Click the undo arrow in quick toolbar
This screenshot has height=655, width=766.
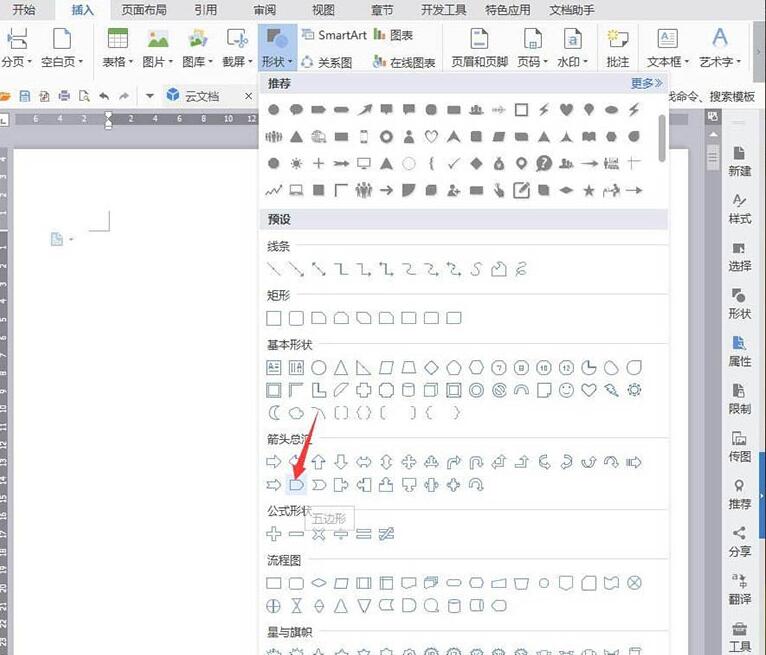click(104, 96)
